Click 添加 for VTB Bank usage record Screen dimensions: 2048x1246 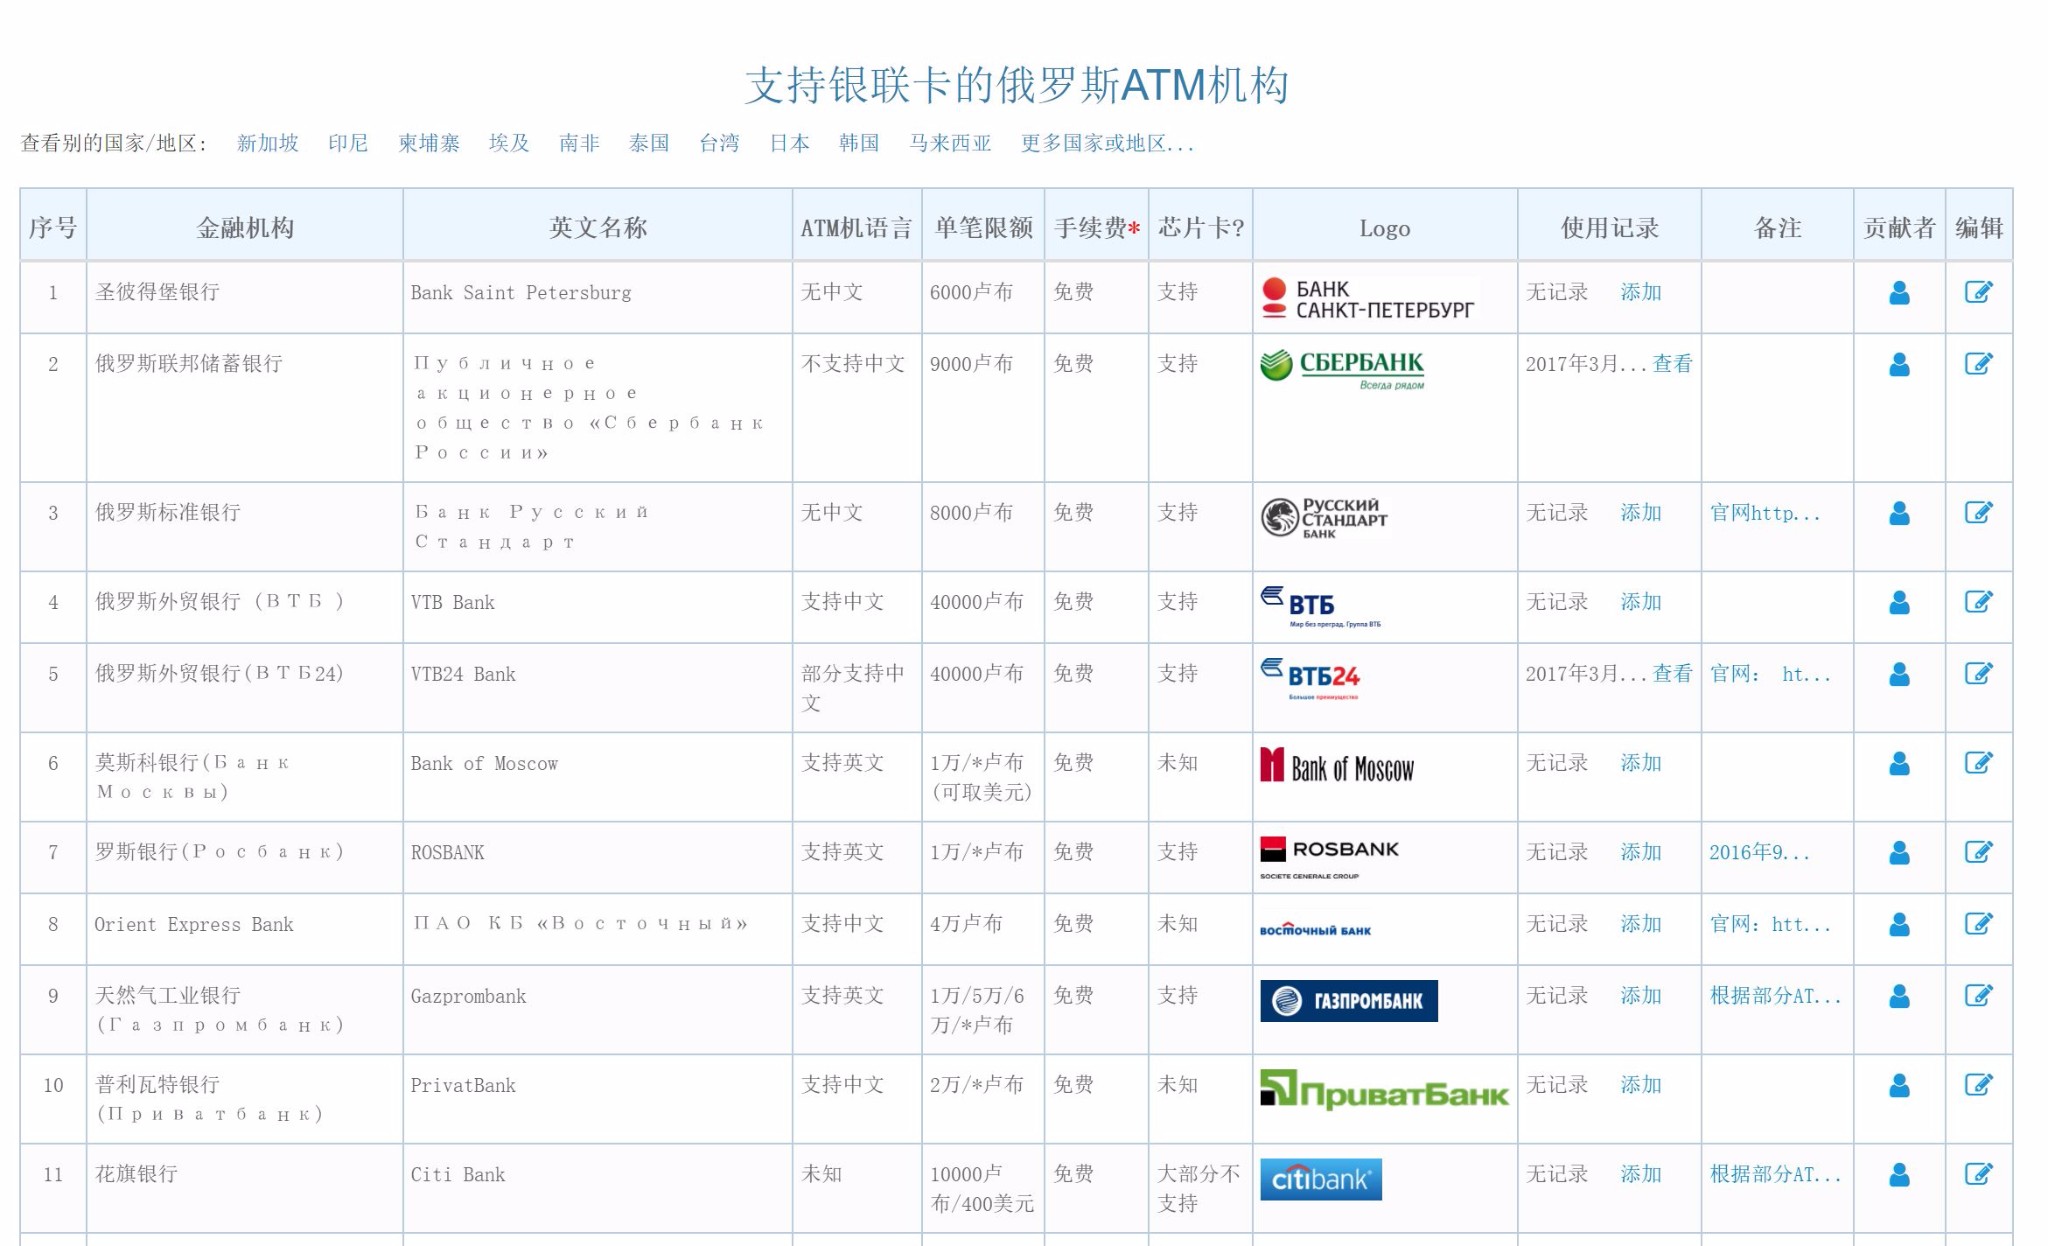coord(1641,602)
